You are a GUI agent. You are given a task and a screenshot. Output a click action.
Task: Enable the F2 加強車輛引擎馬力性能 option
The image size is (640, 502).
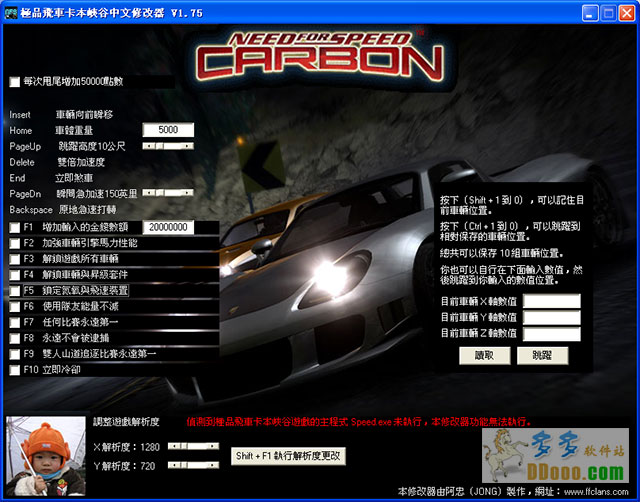15,243
